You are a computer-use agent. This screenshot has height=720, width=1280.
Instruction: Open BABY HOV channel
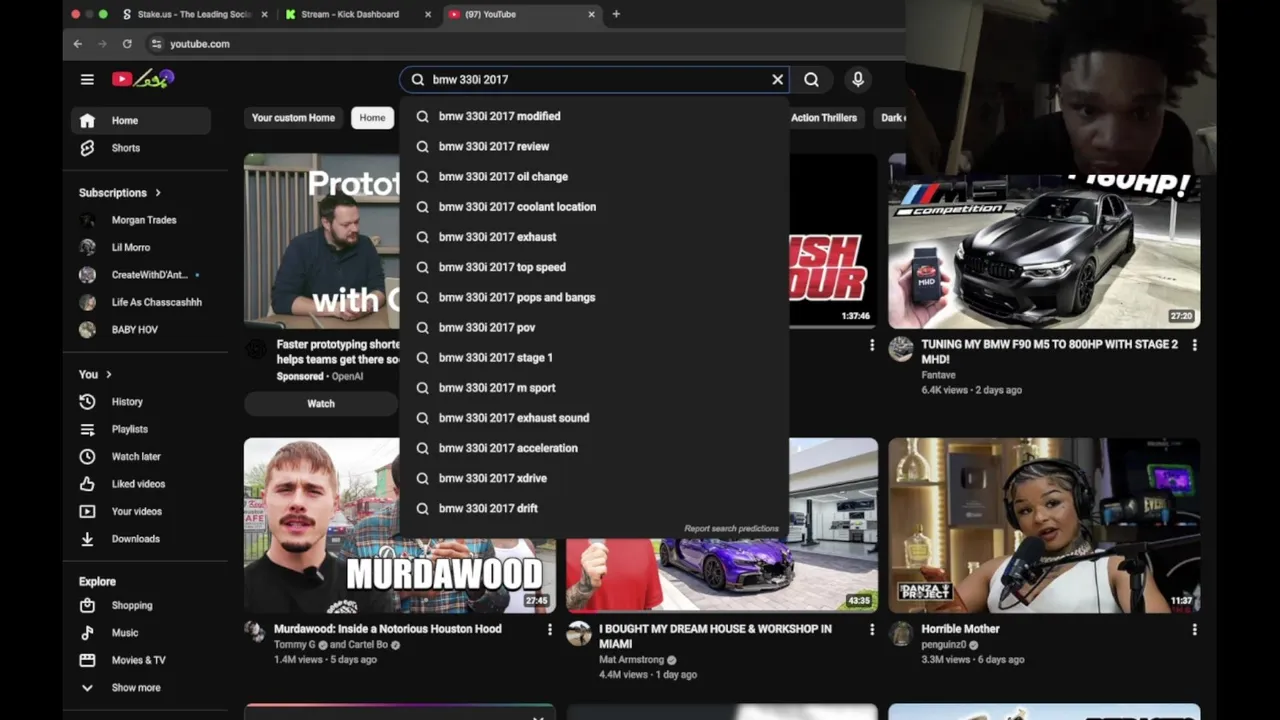[x=141, y=329]
